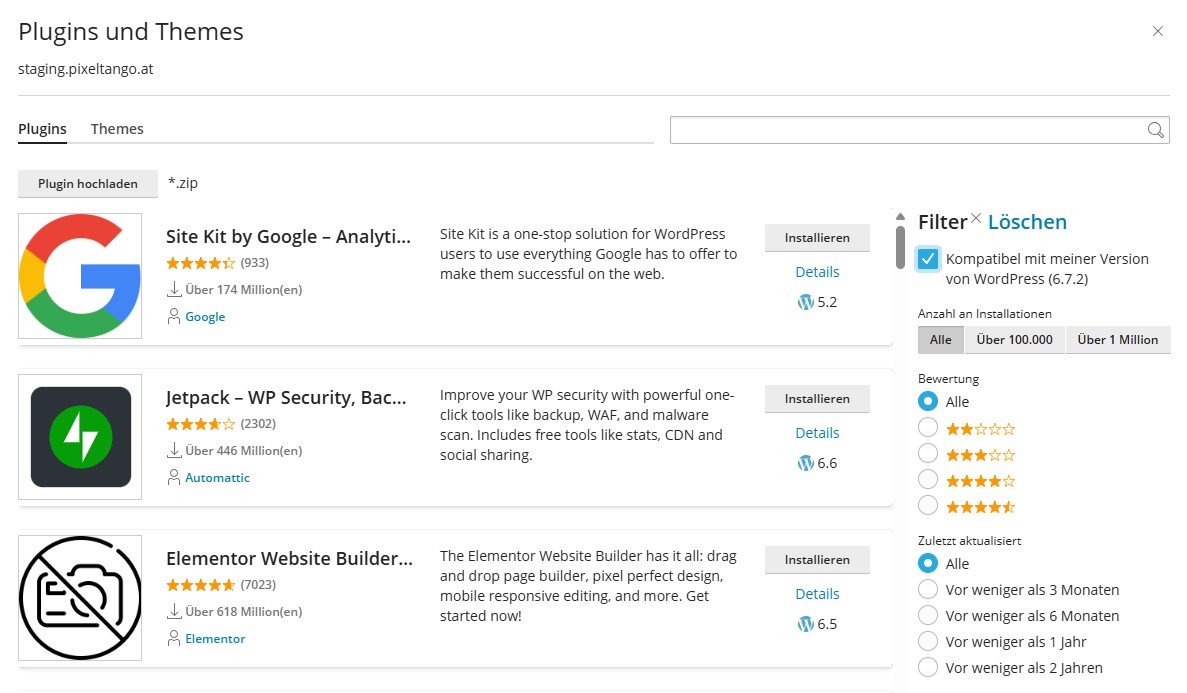Click the WordPress icon next to 6.6
This screenshot has height=693, width=1187.
coord(805,463)
